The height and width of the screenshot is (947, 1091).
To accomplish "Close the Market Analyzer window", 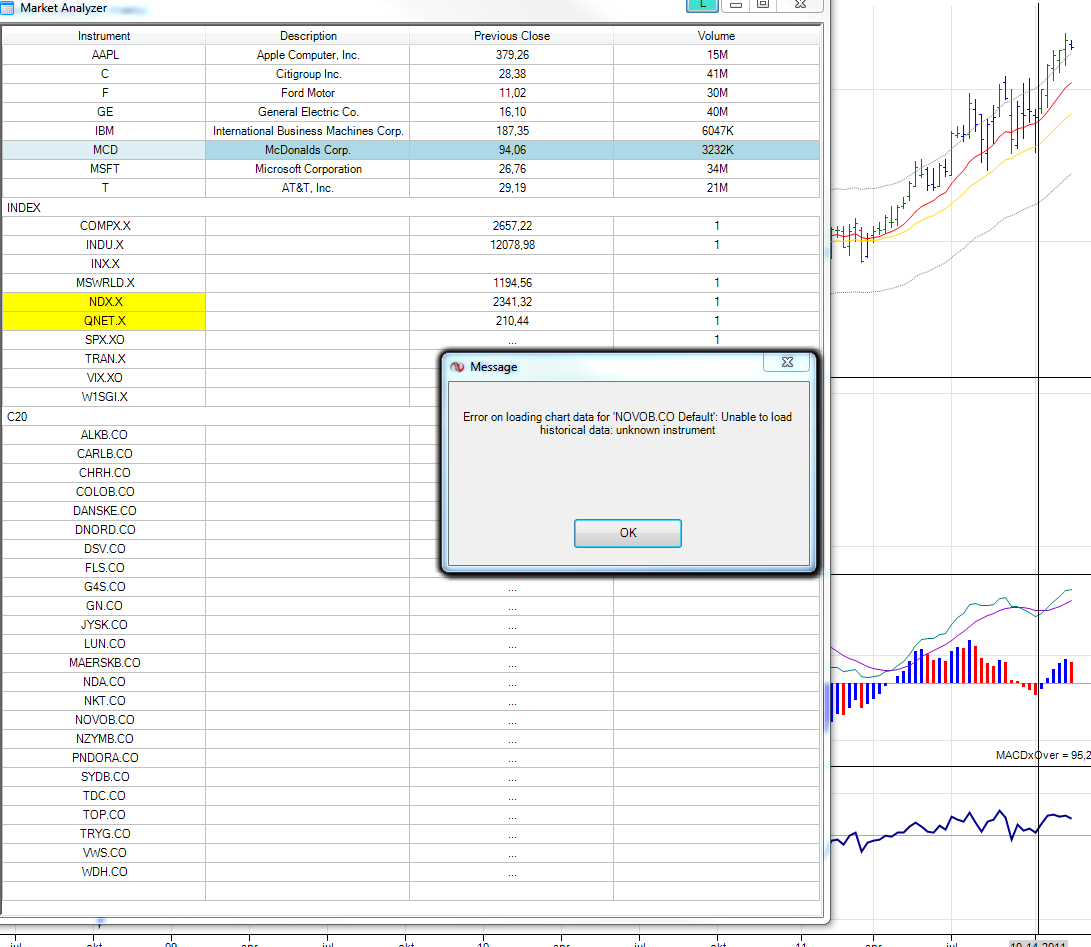I will click(x=800, y=5).
